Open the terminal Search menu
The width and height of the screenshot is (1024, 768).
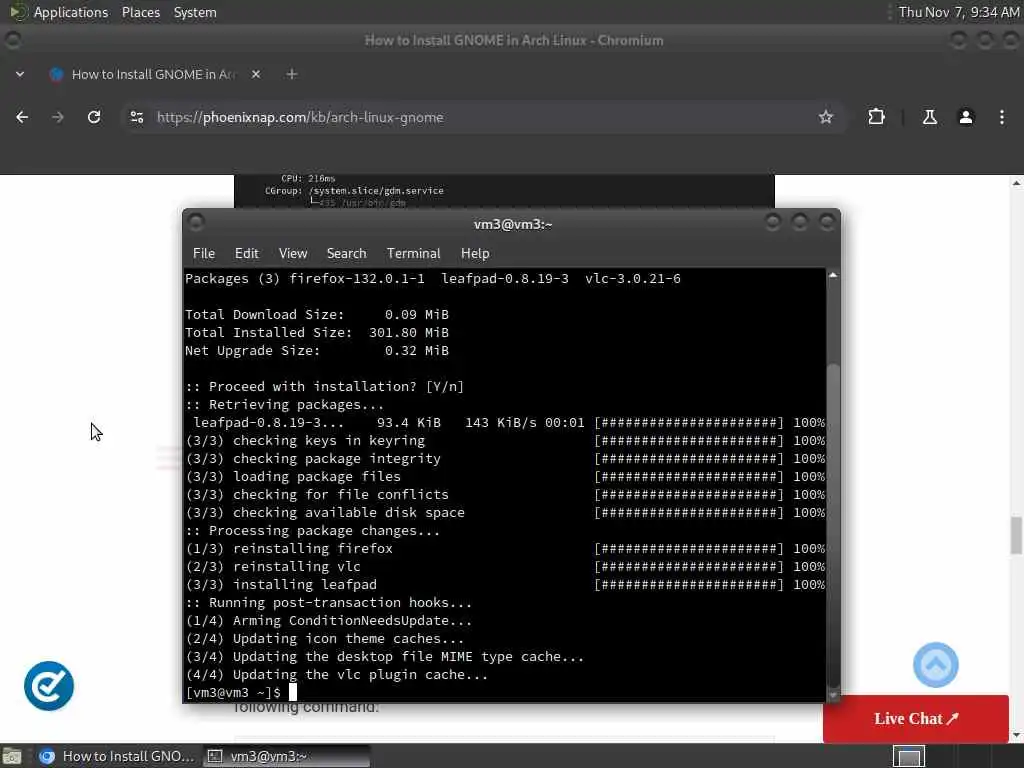346,253
